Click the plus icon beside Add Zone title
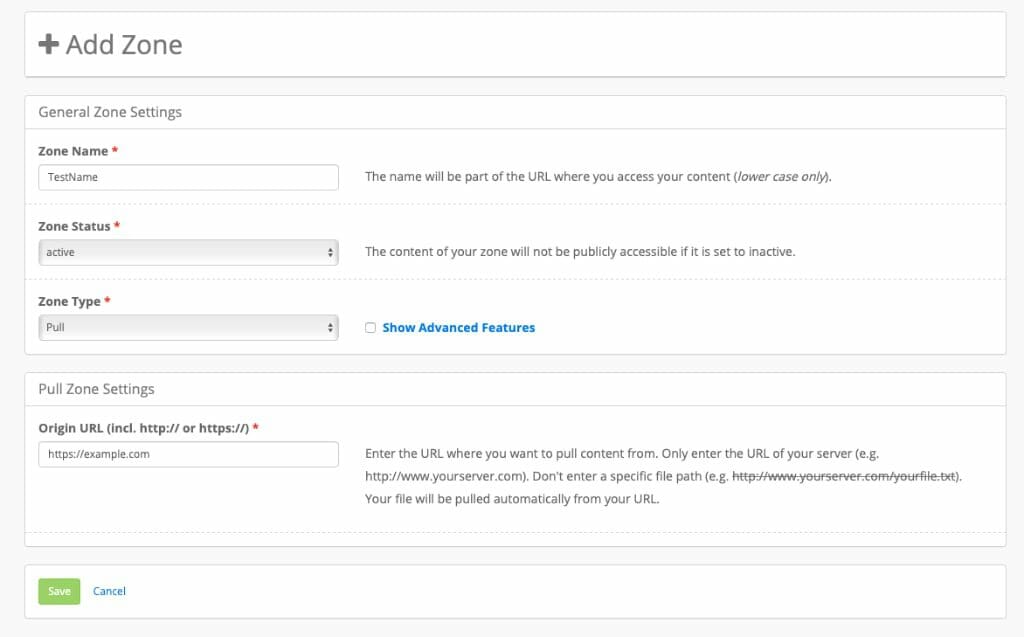This screenshot has height=637, width=1024. (48, 44)
